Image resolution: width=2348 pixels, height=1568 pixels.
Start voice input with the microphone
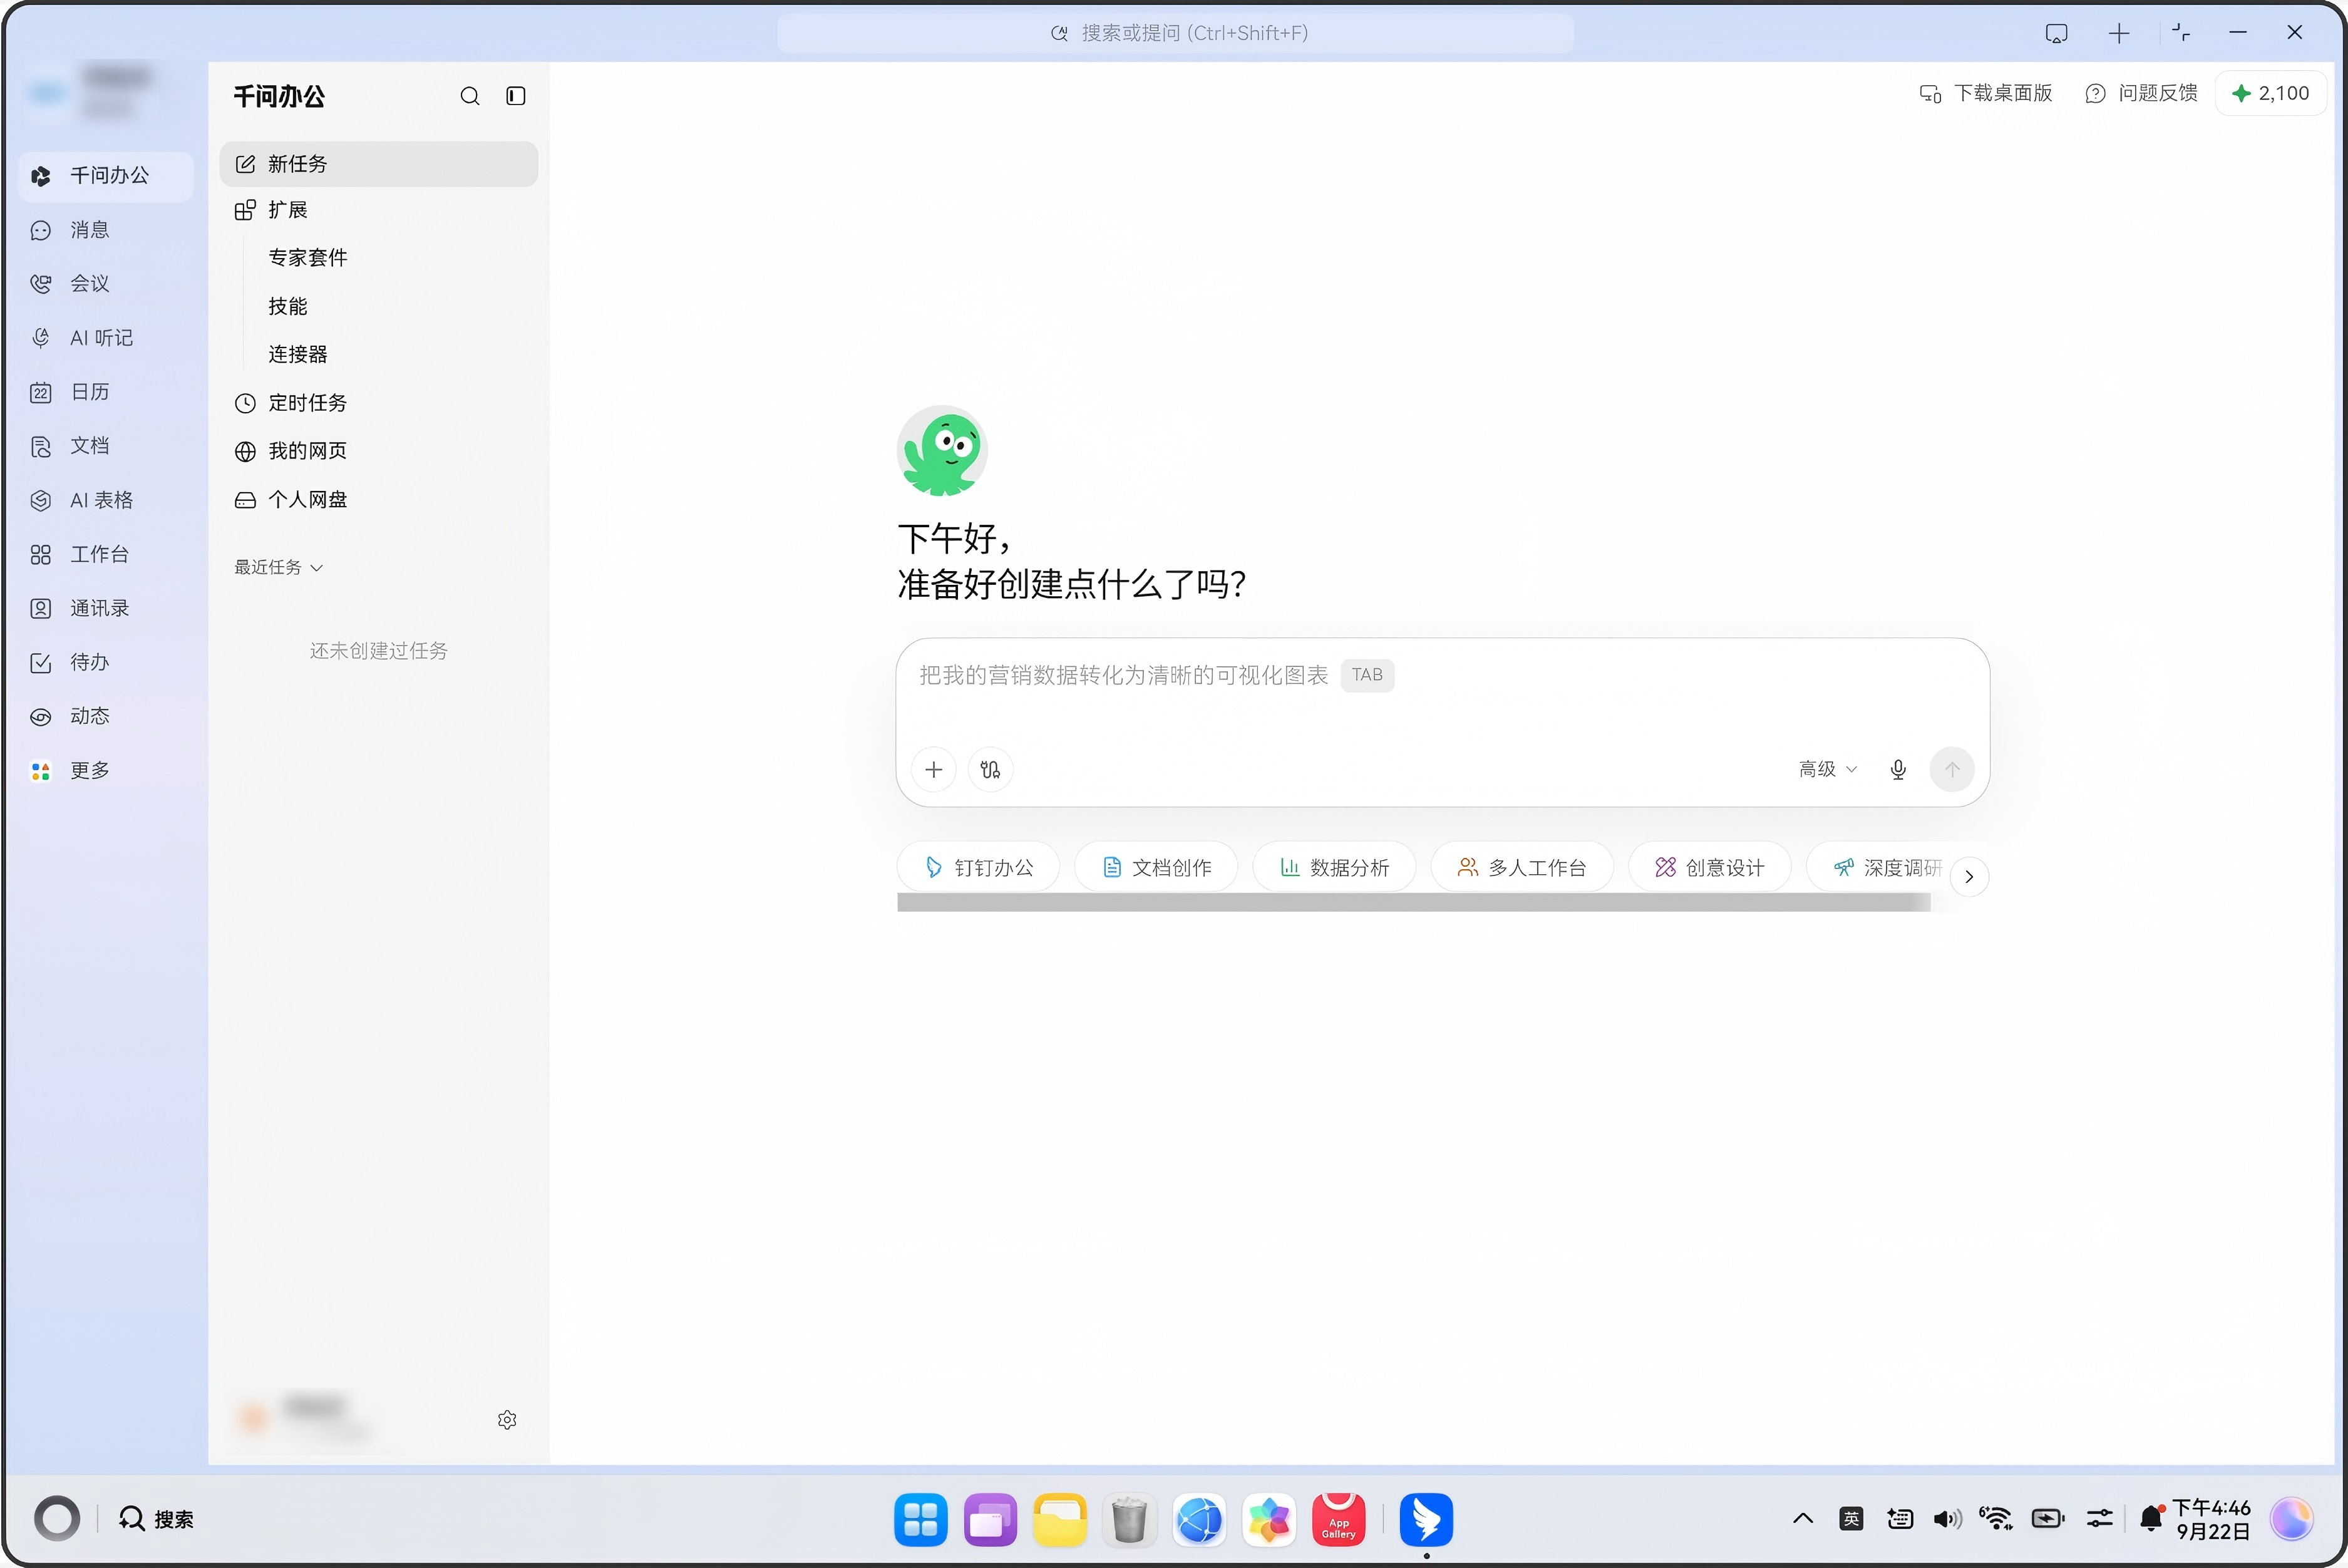pyautogui.click(x=1898, y=770)
